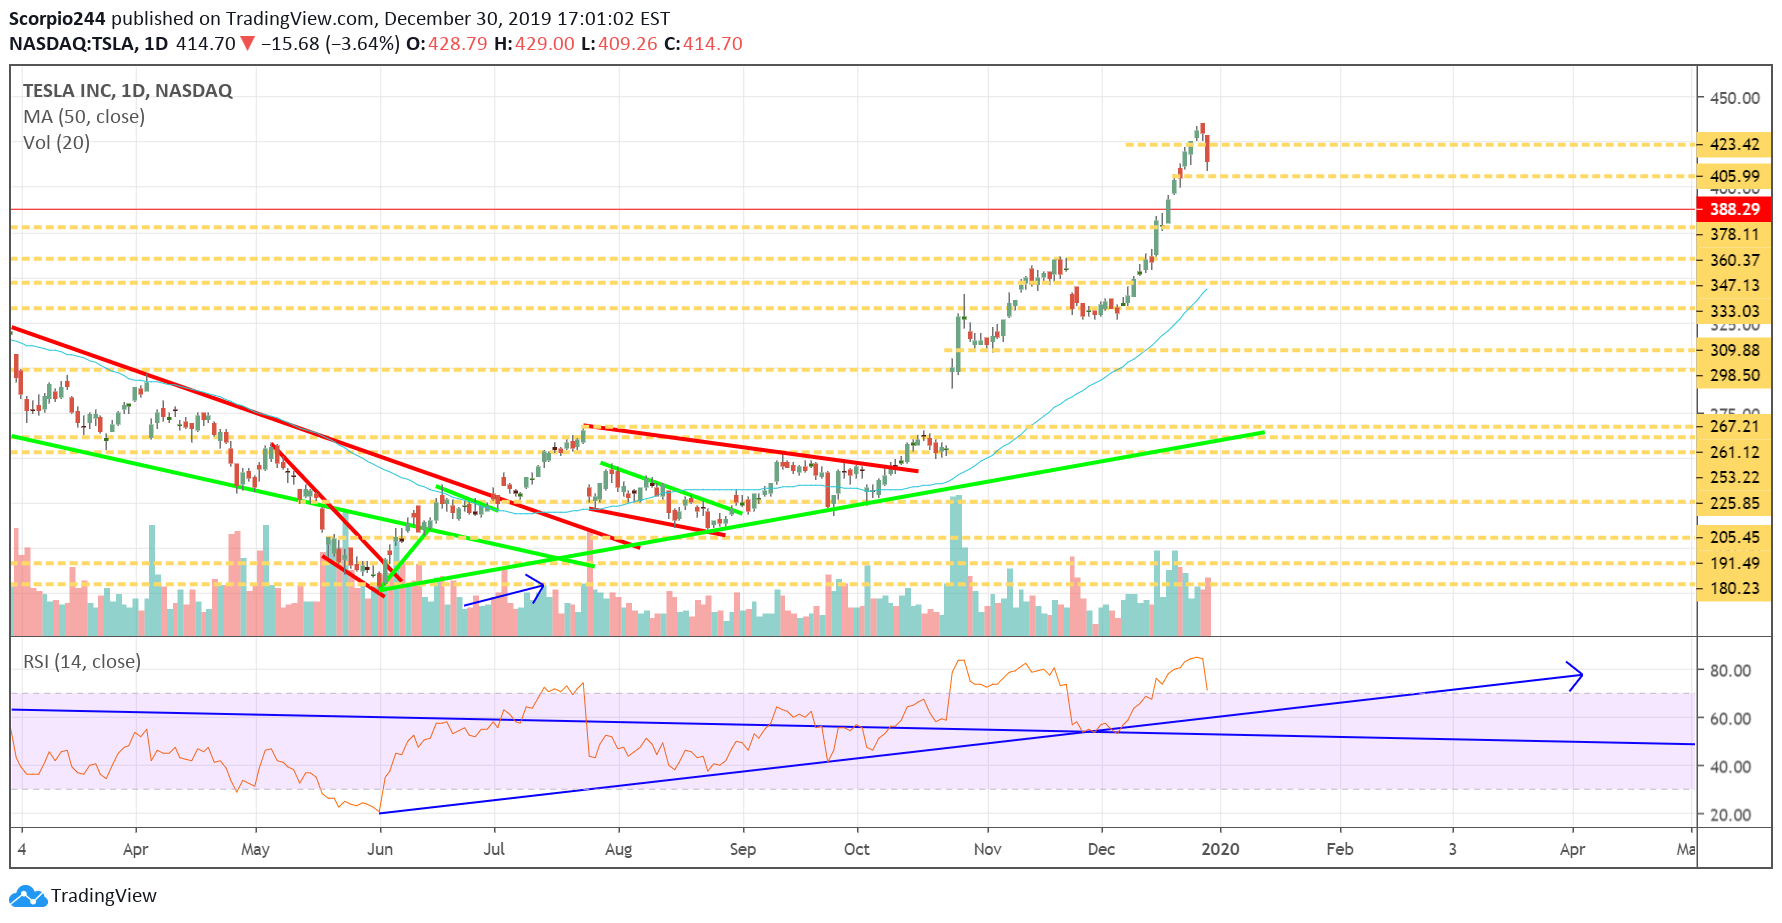Click the 450.00 price axis tick

click(1734, 98)
